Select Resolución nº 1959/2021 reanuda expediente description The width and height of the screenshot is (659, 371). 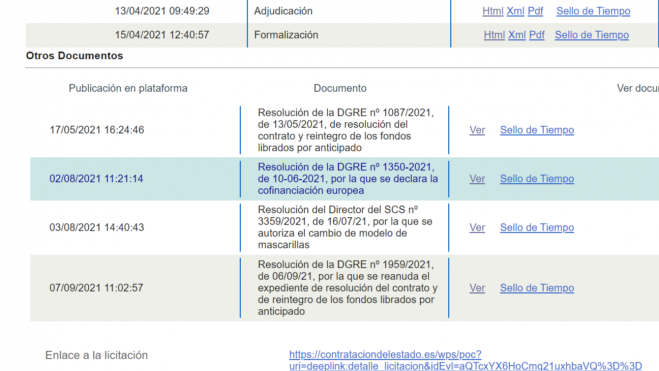coord(348,288)
